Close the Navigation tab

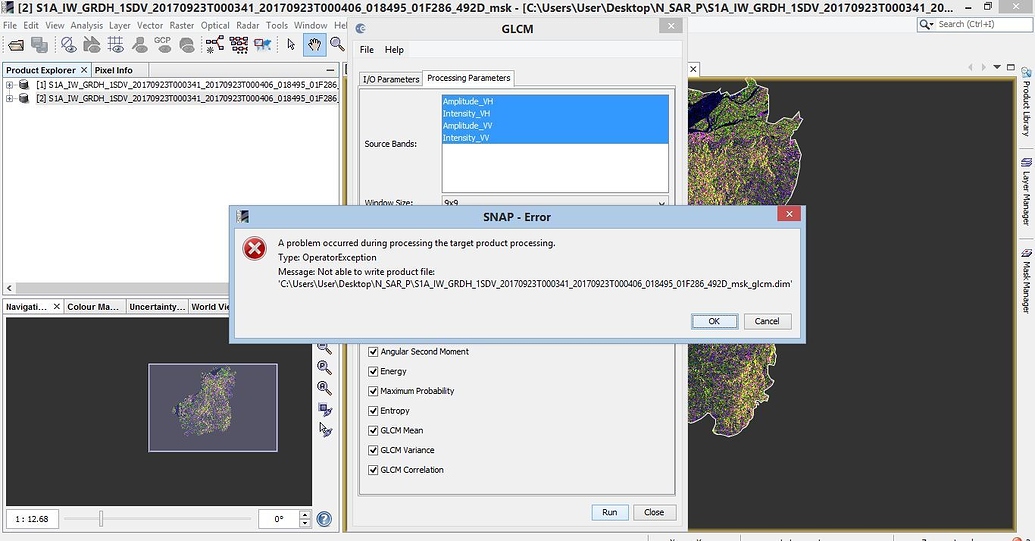[x=57, y=307]
